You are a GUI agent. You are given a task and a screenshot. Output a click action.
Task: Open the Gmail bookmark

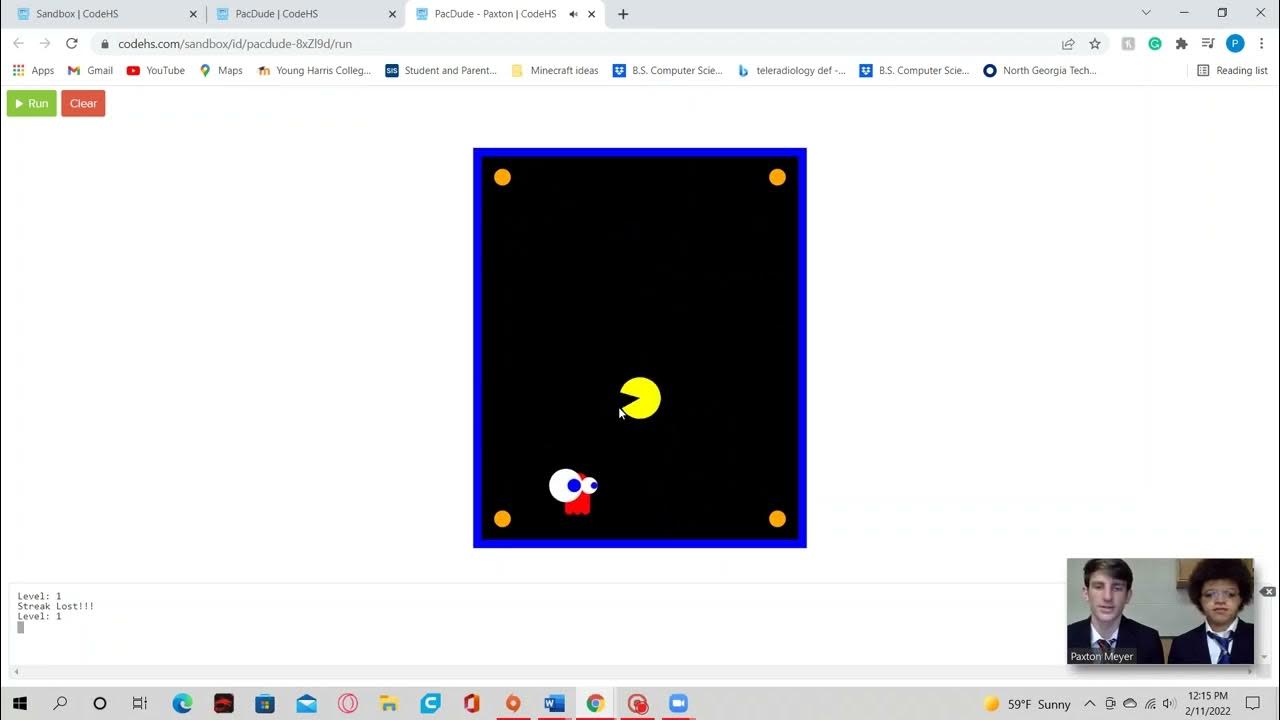pos(90,70)
